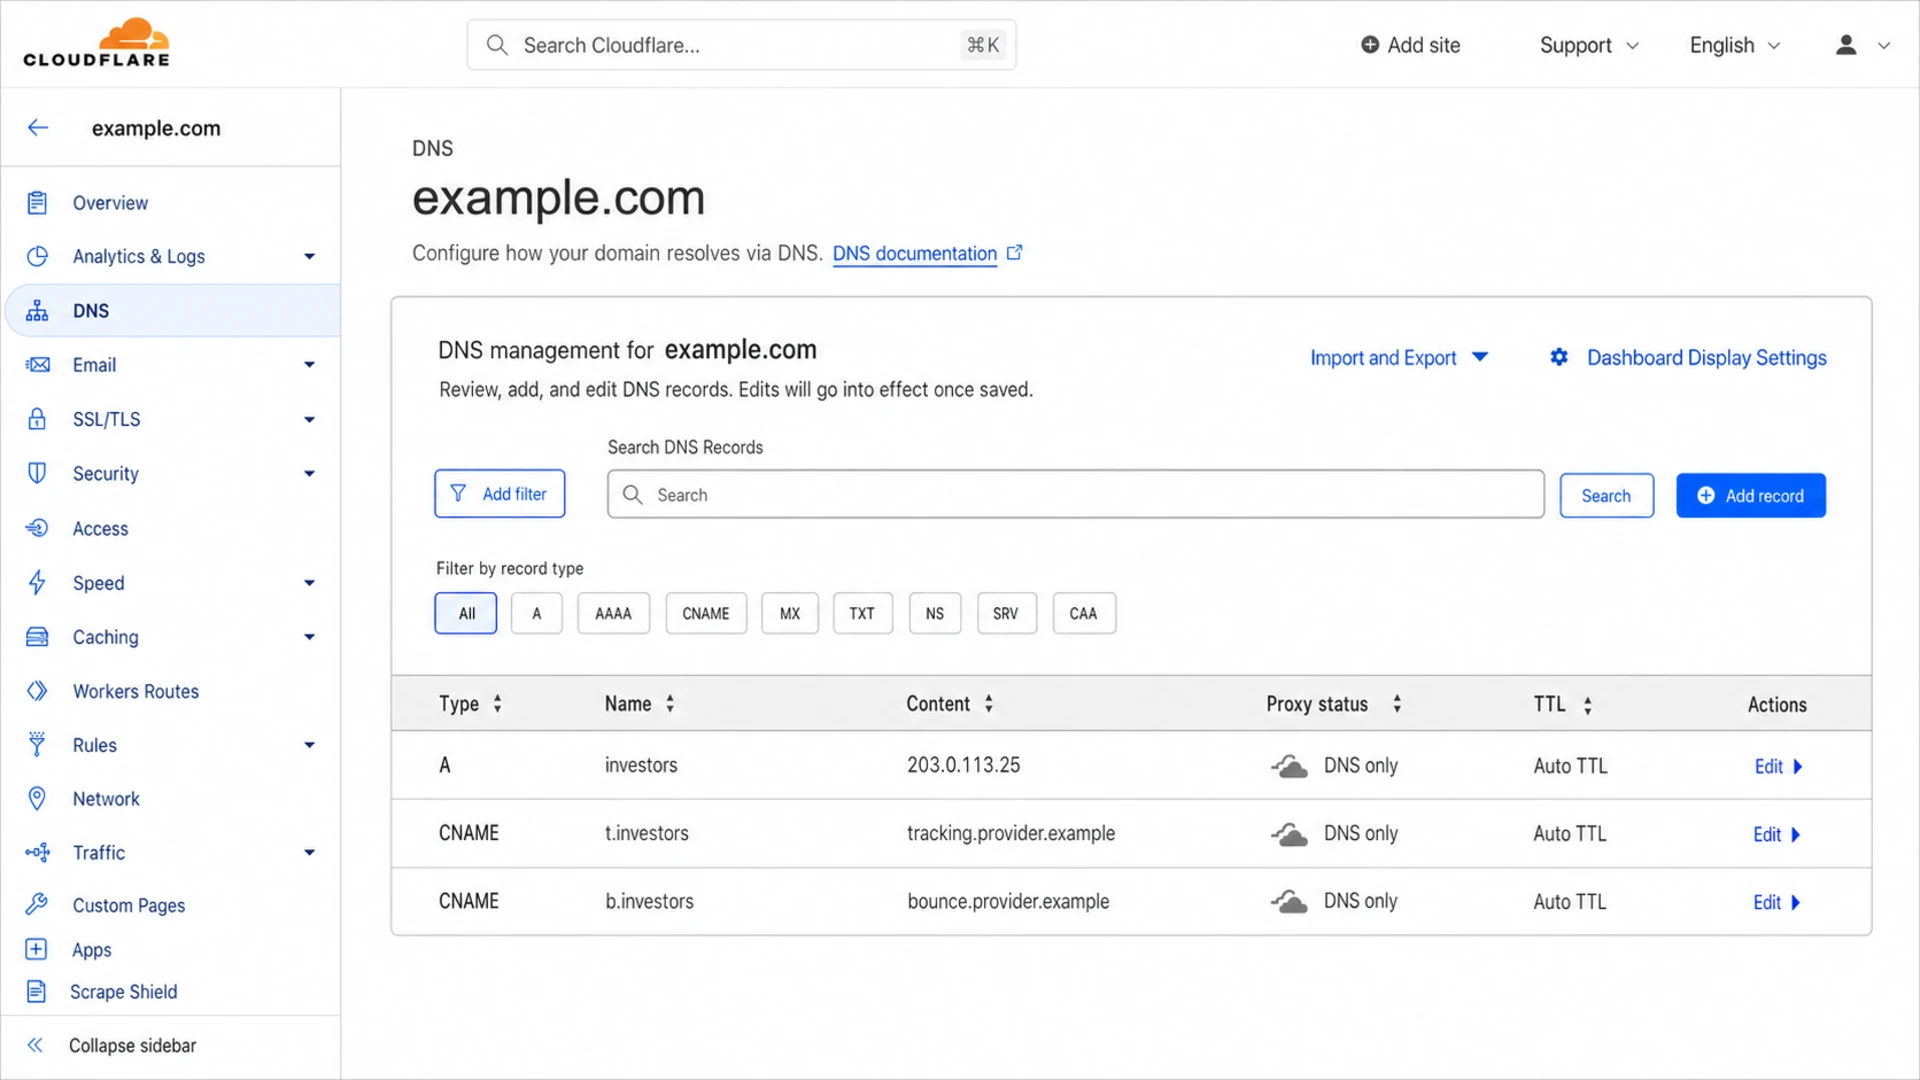1920x1080 pixels.
Task: Click the Security shield icon
Action: [37, 473]
